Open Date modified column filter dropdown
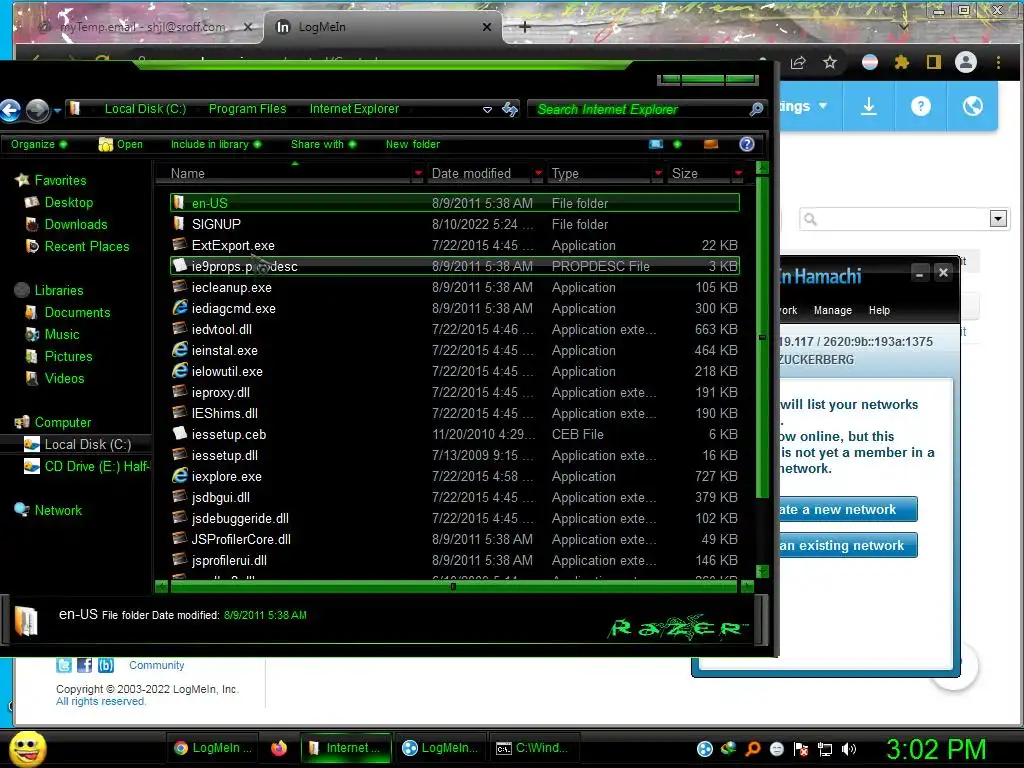The height and width of the screenshot is (768, 1024). tap(538, 173)
